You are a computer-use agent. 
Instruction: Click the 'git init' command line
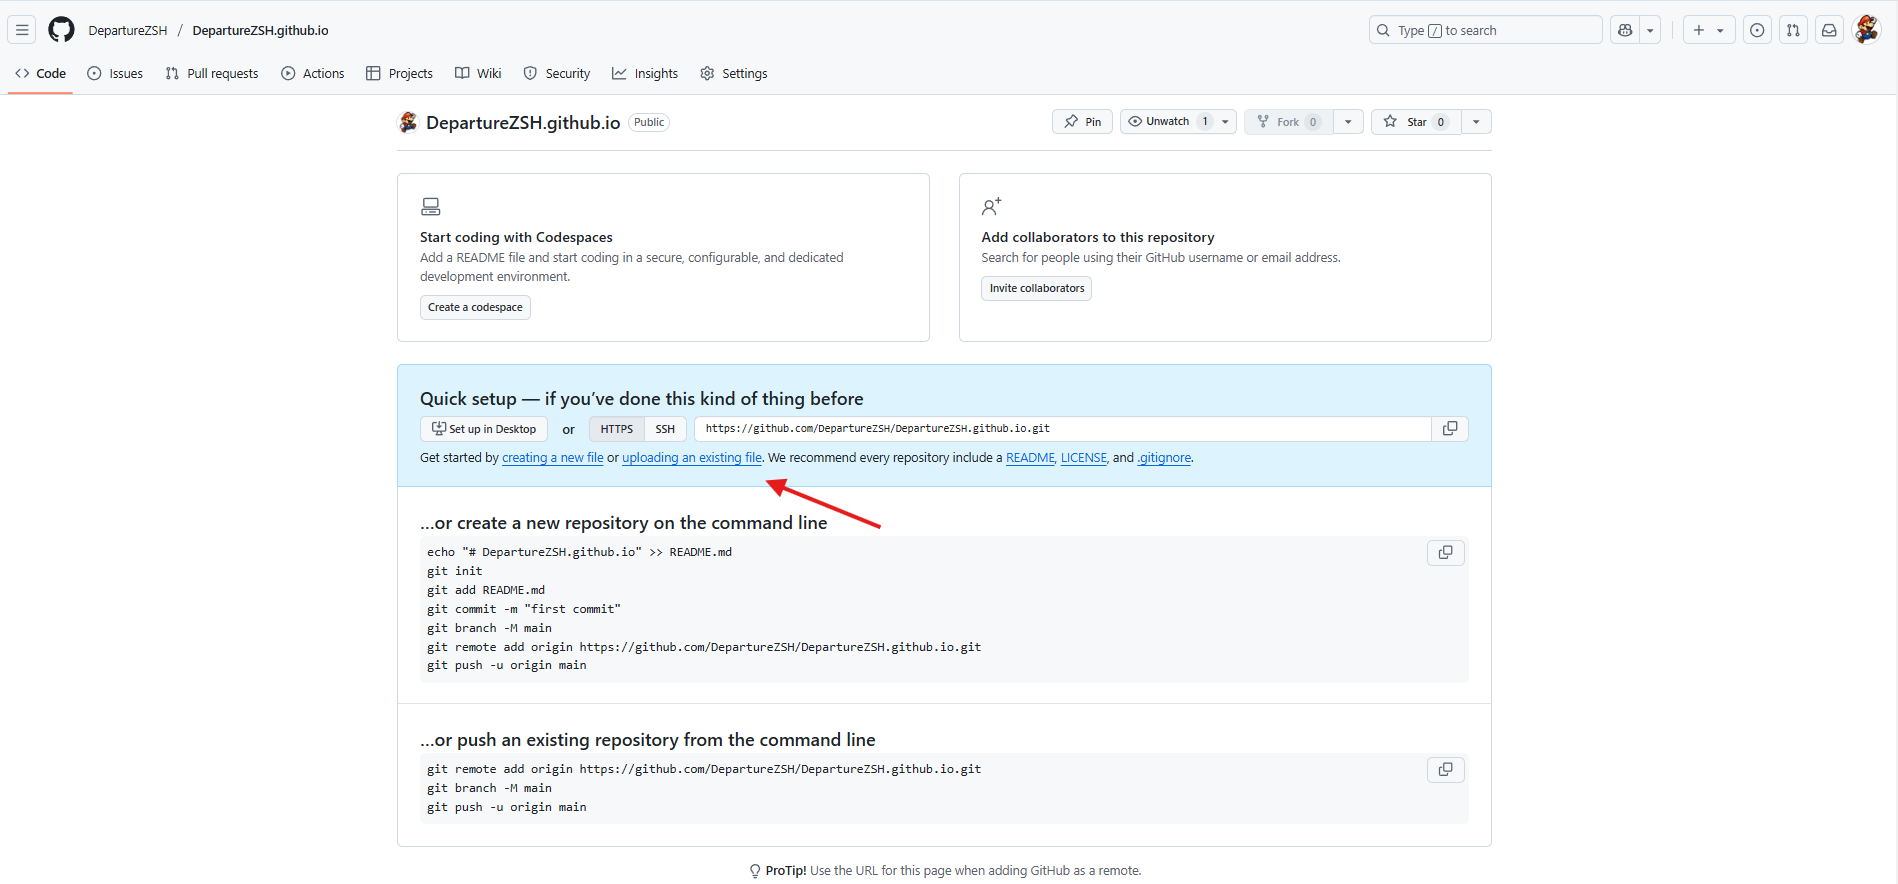click(x=455, y=571)
